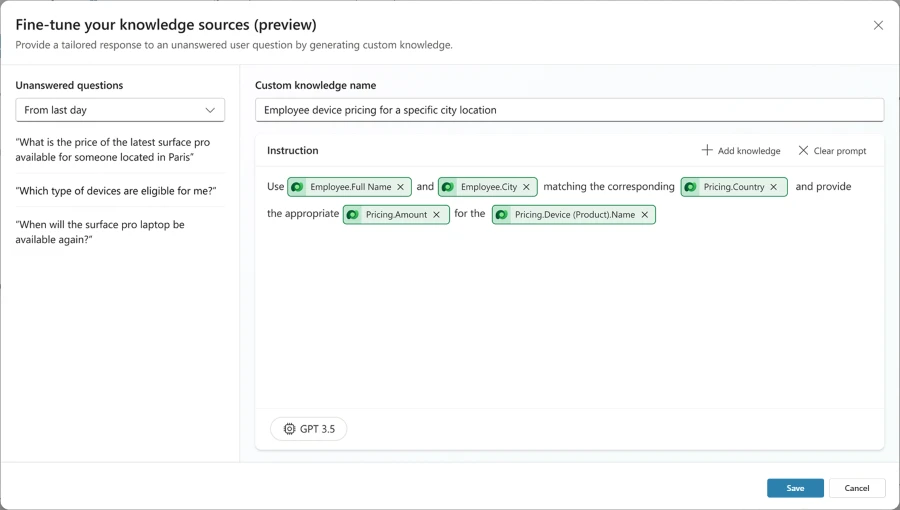Click the plus icon for Add knowledge
Screen dimensions: 900x510
[x=707, y=151]
